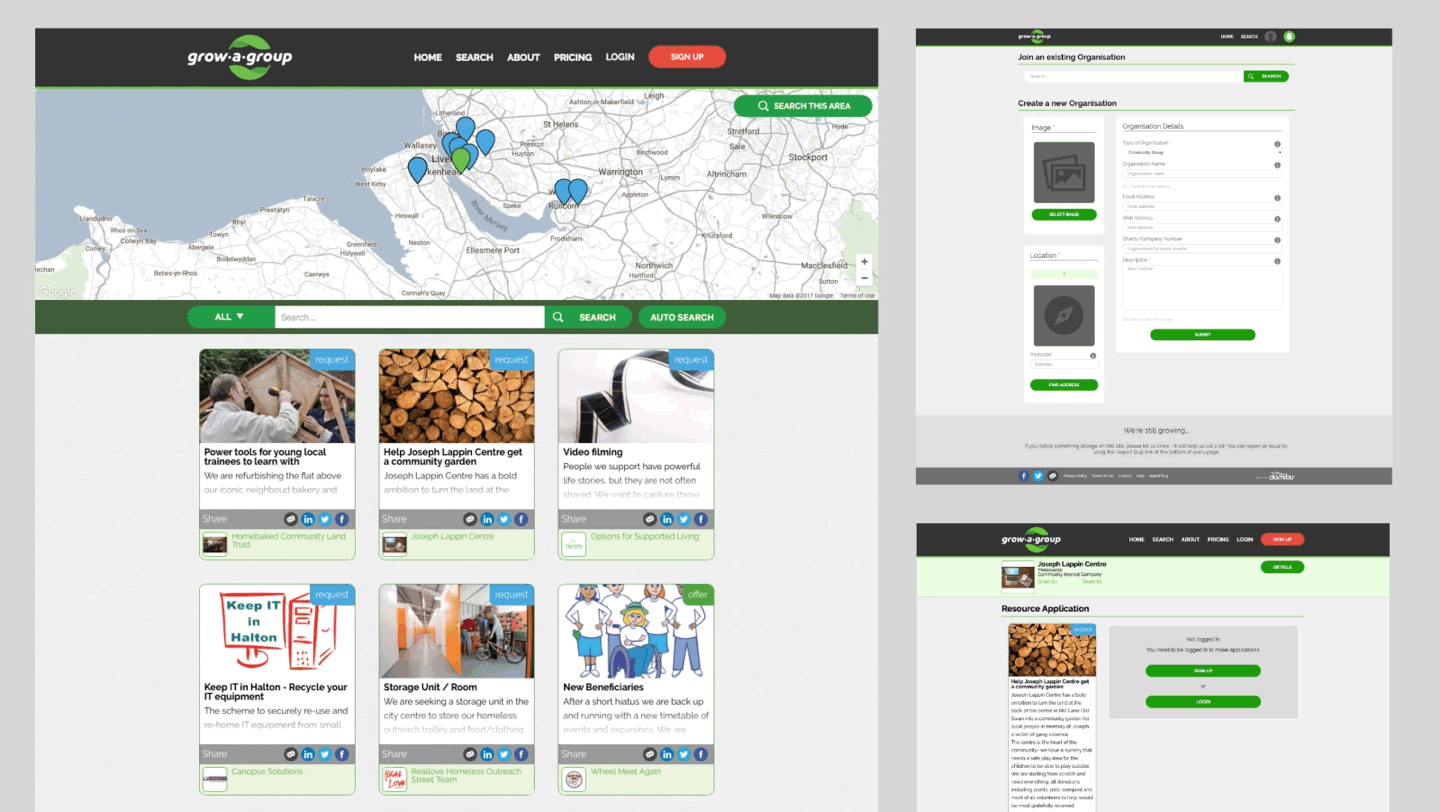Copy link icon on Power tools card
The width and height of the screenshot is (1440, 812).
(x=291, y=519)
